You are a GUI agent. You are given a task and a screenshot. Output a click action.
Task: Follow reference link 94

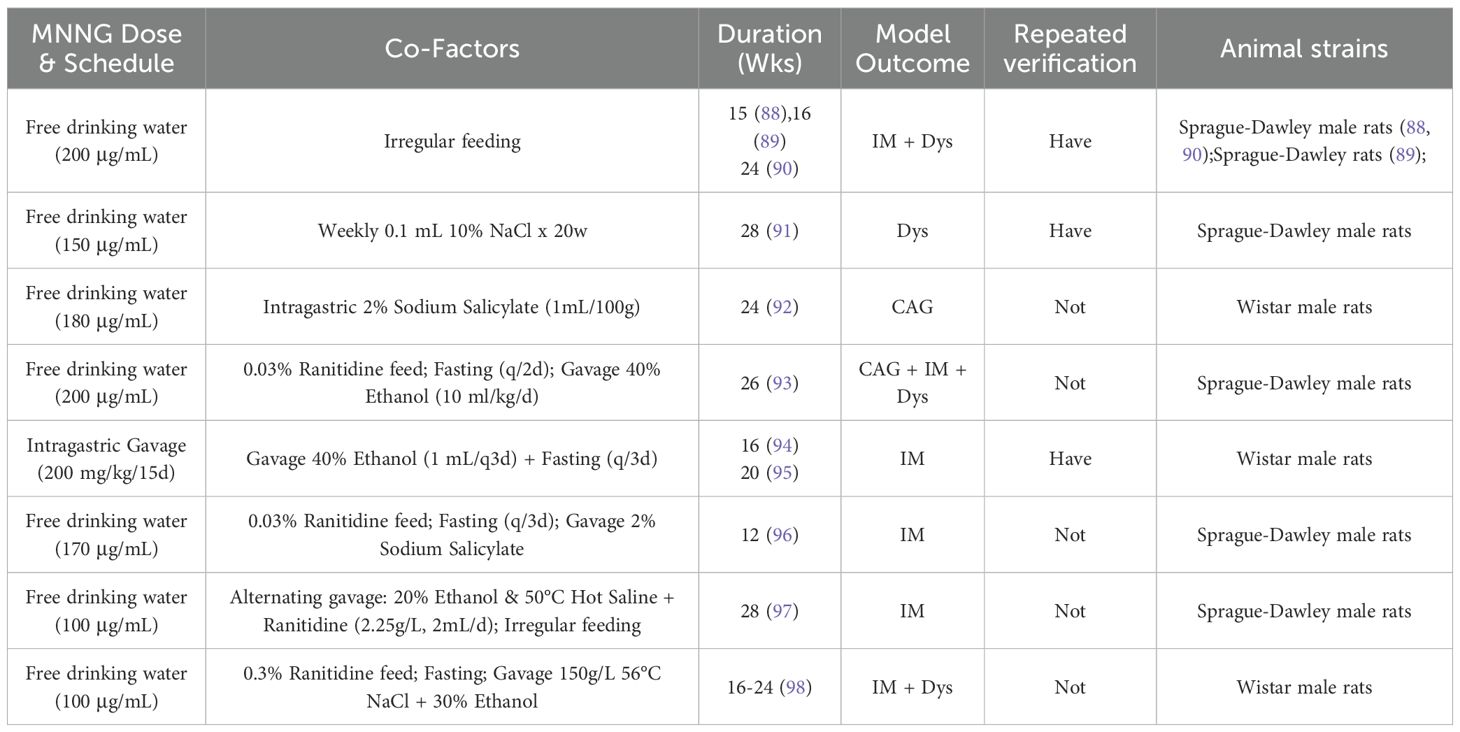pyautogui.click(x=782, y=445)
